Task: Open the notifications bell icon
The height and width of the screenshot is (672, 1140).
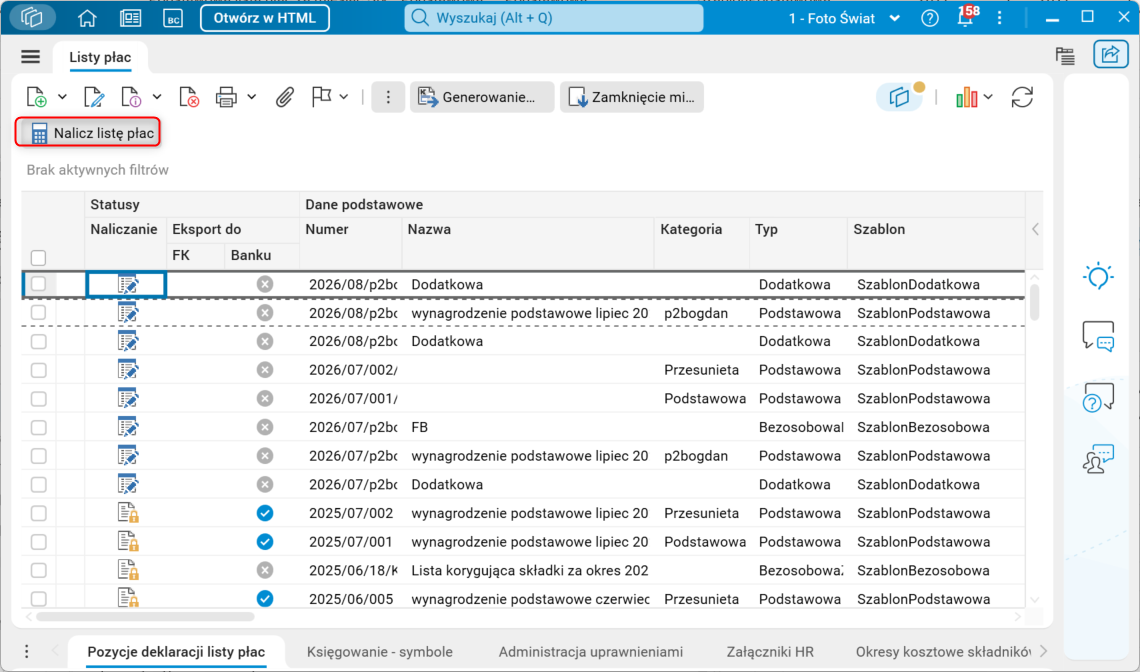Action: tap(966, 18)
